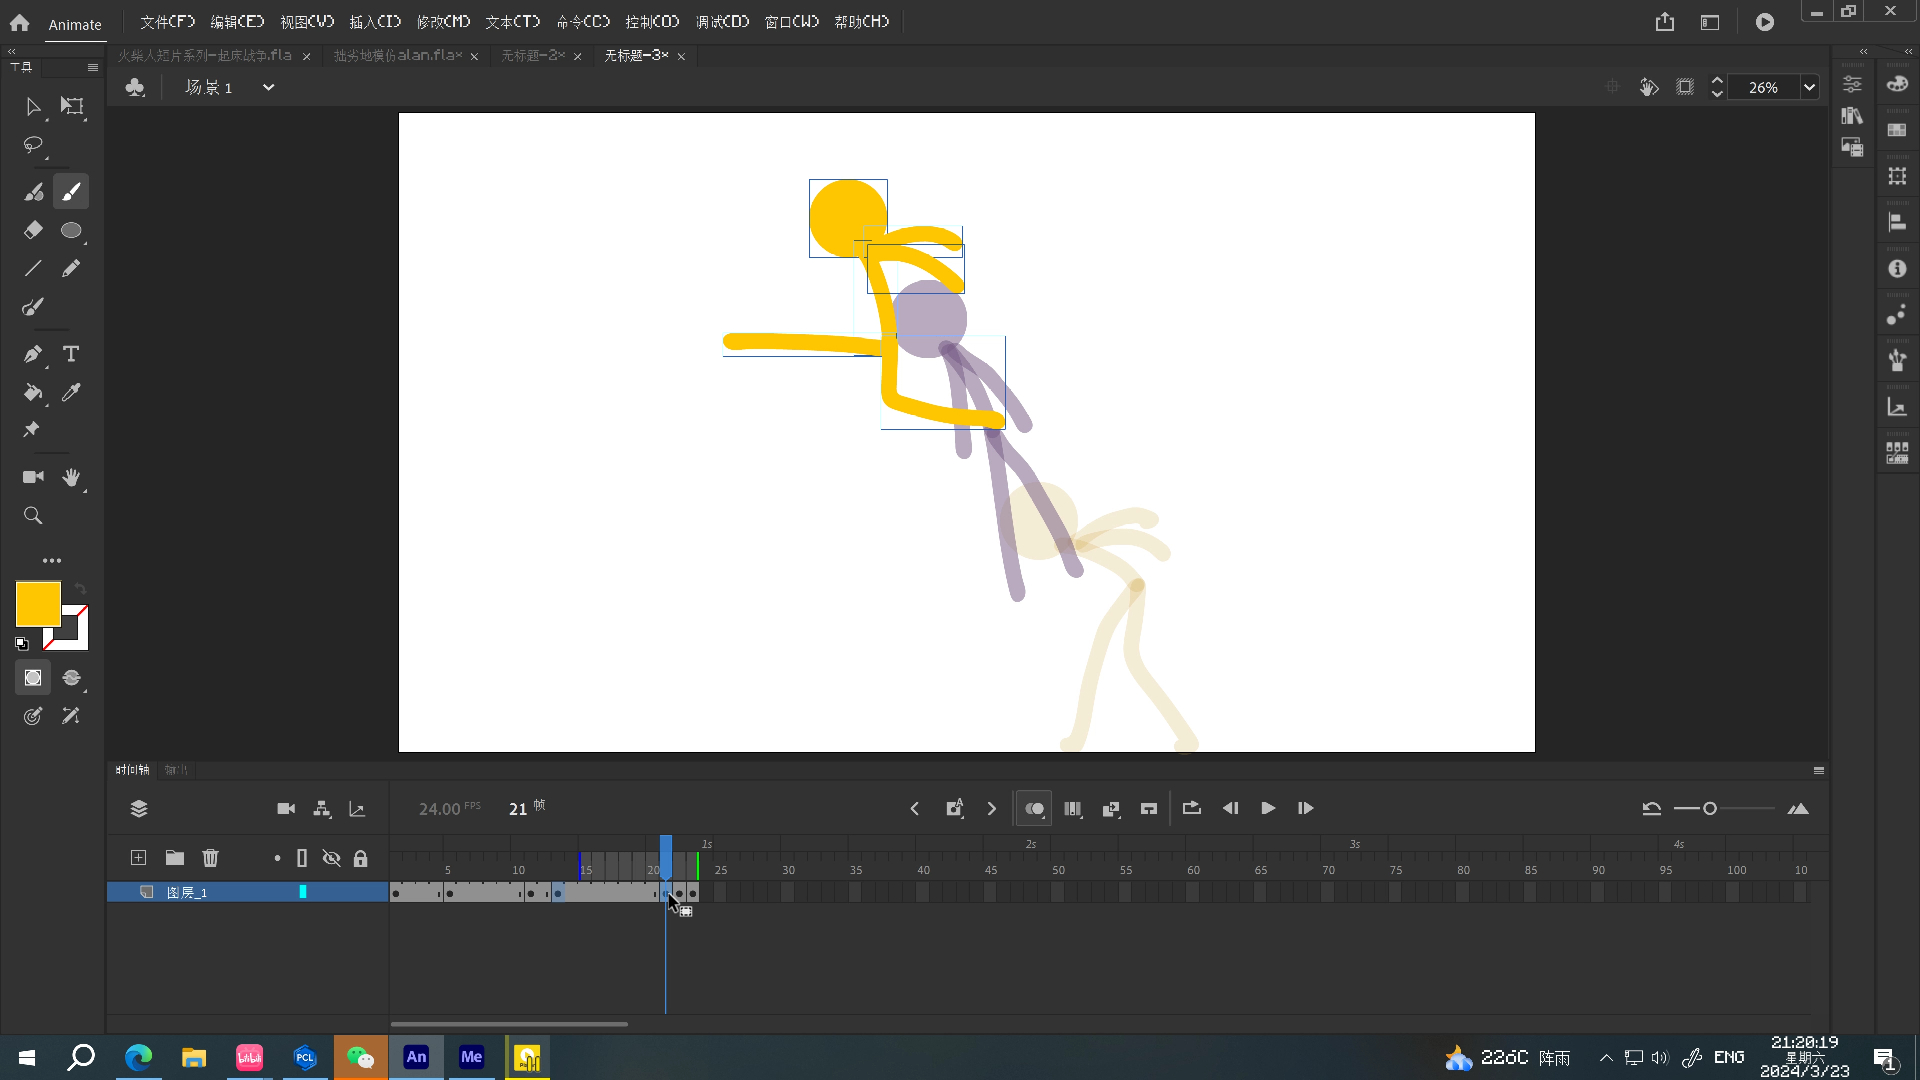Open the Align panel icon

1897,222
